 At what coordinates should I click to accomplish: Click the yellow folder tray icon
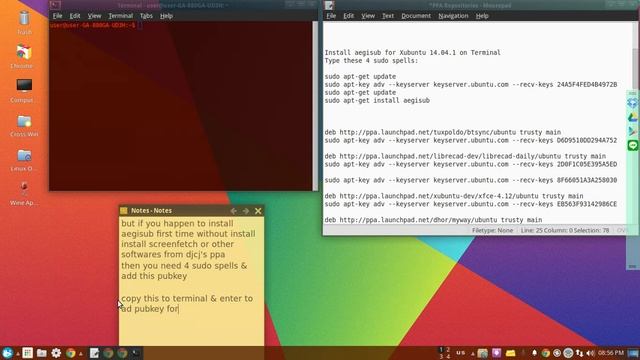click(511, 353)
